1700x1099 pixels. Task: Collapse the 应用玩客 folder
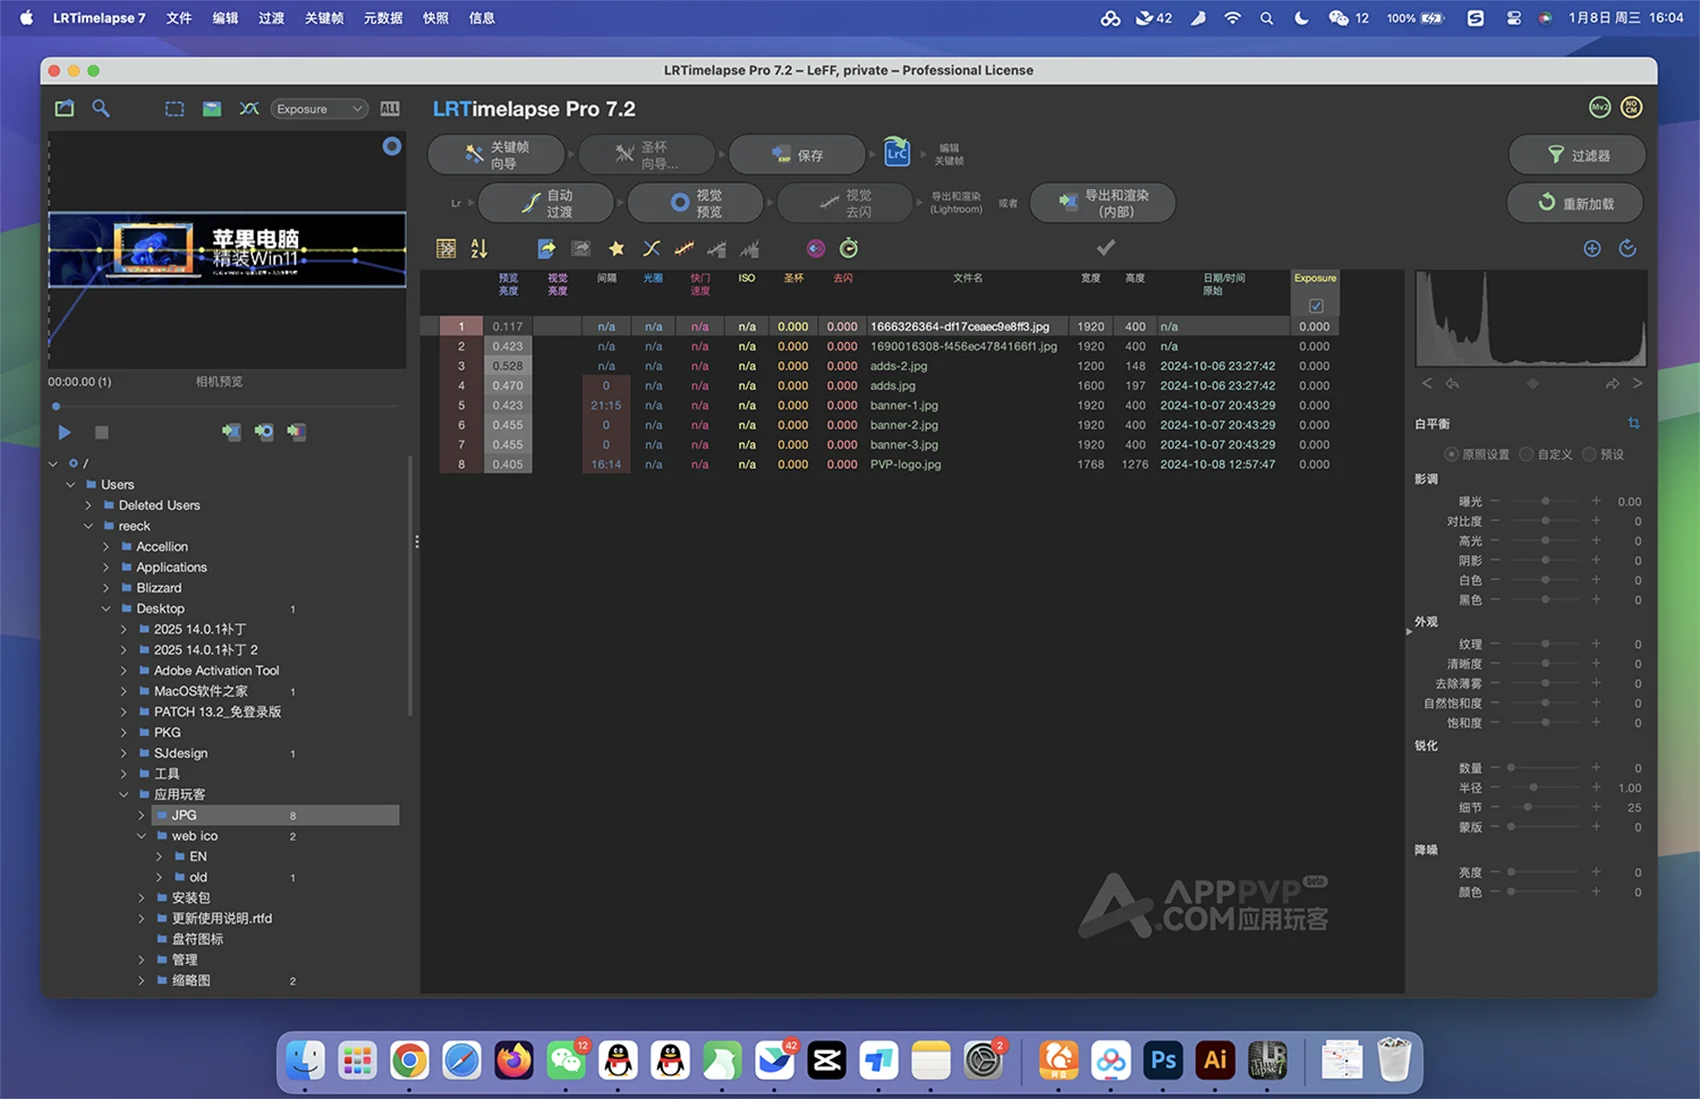click(123, 794)
